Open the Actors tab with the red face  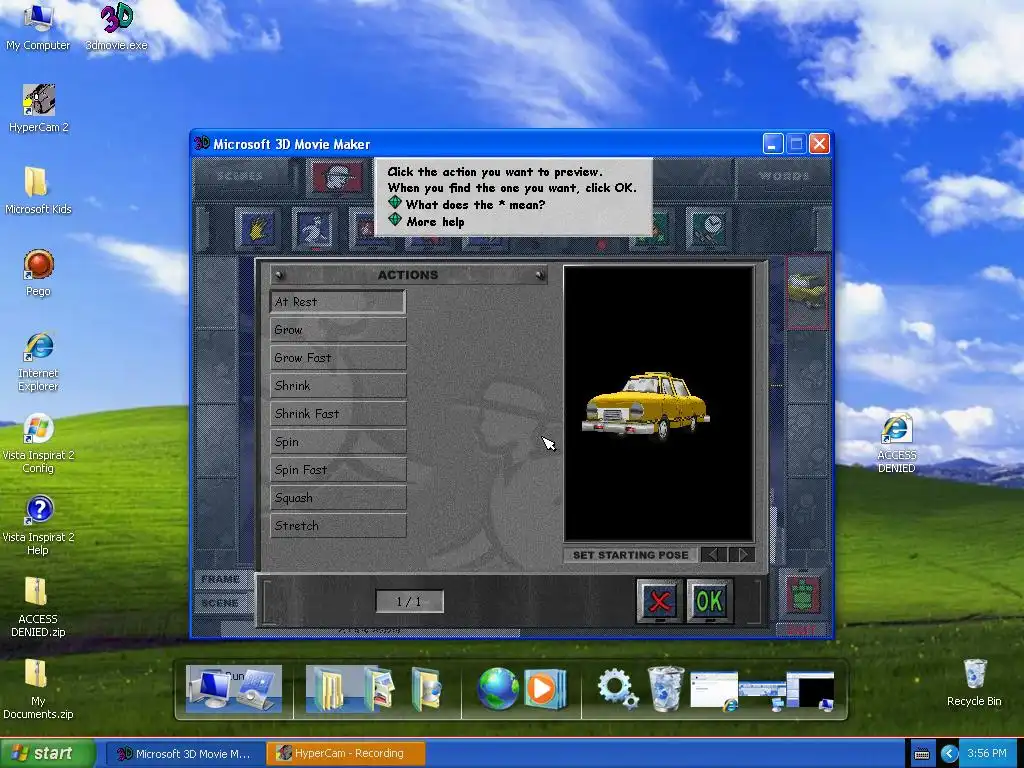pos(338,177)
